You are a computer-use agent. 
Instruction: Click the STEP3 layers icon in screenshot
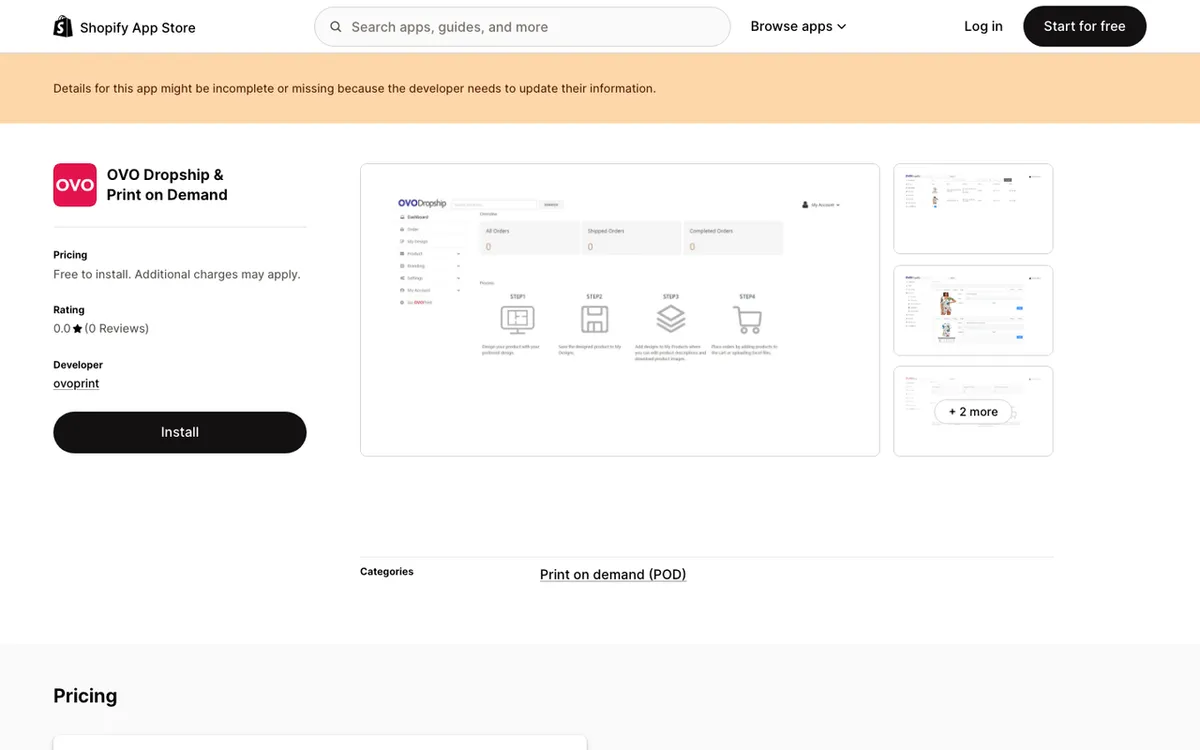coord(671,319)
